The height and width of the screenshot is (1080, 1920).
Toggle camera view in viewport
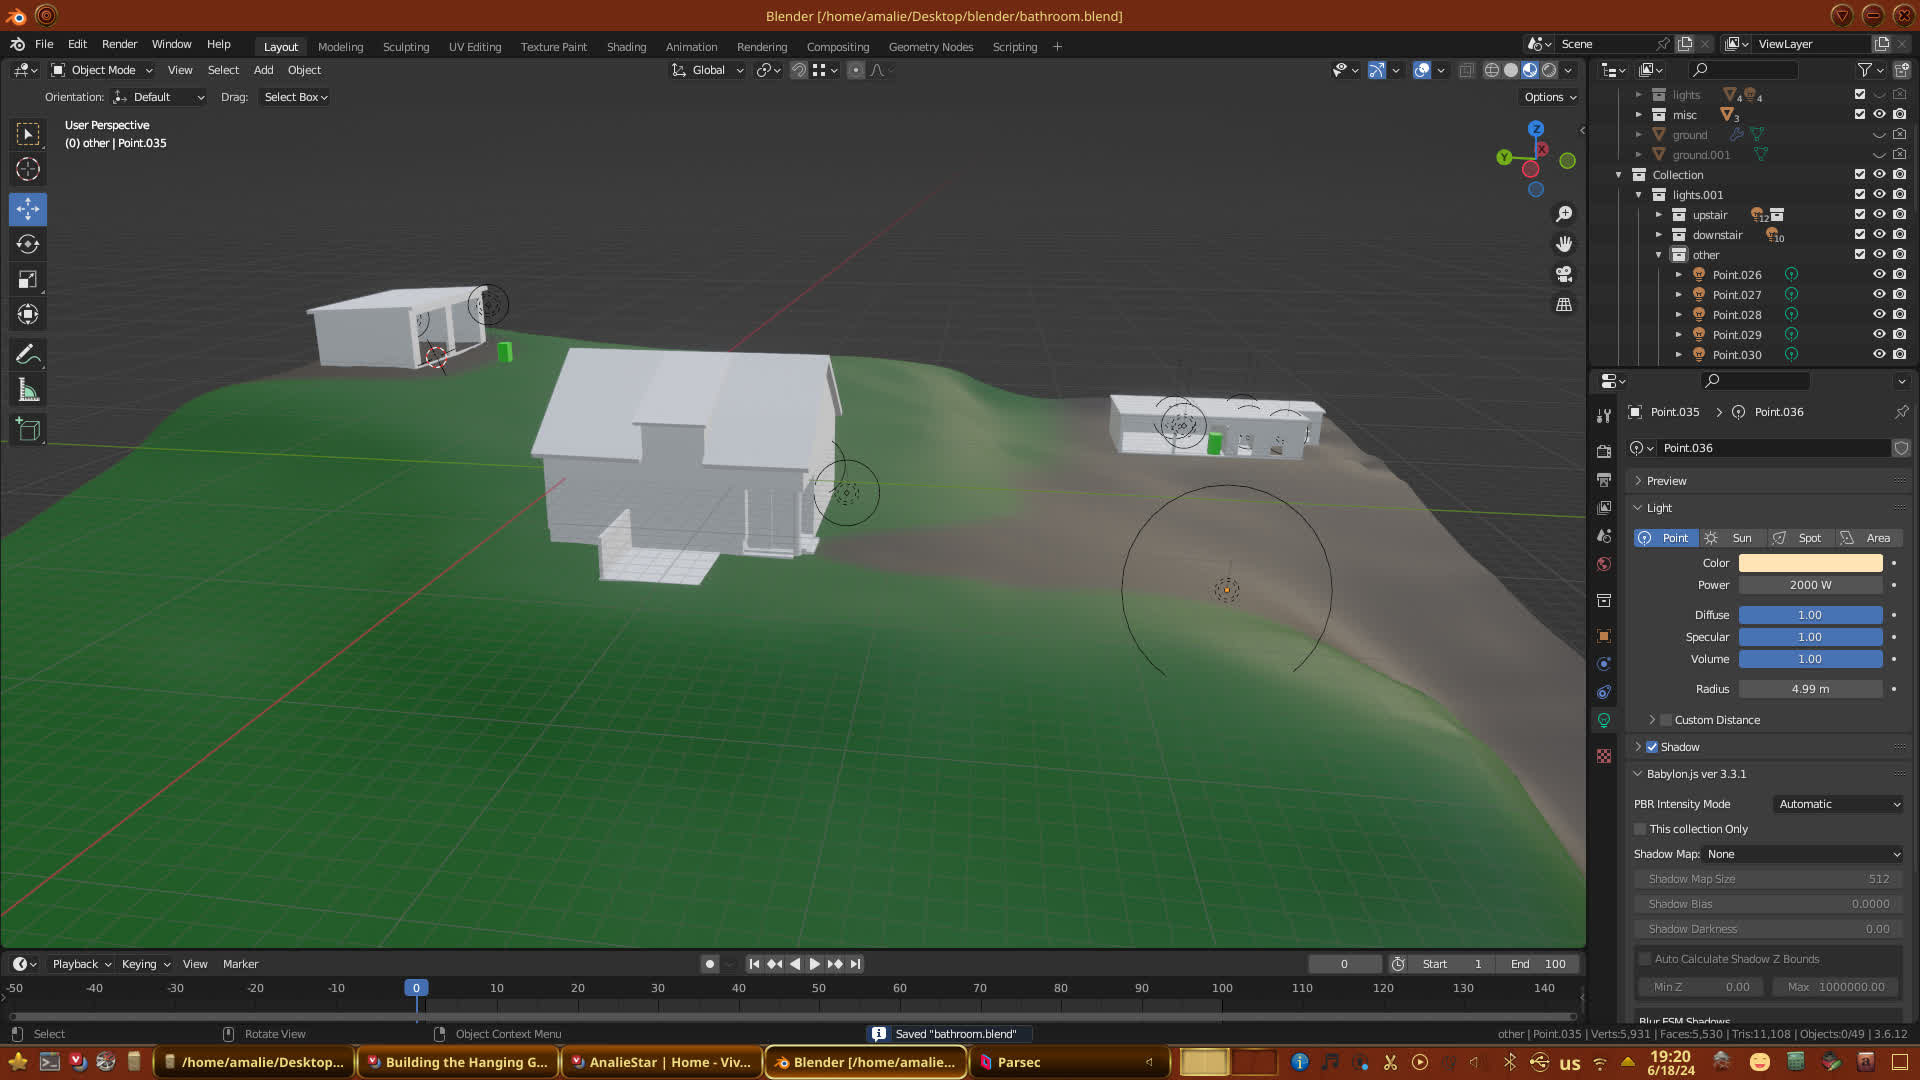[1564, 274]
